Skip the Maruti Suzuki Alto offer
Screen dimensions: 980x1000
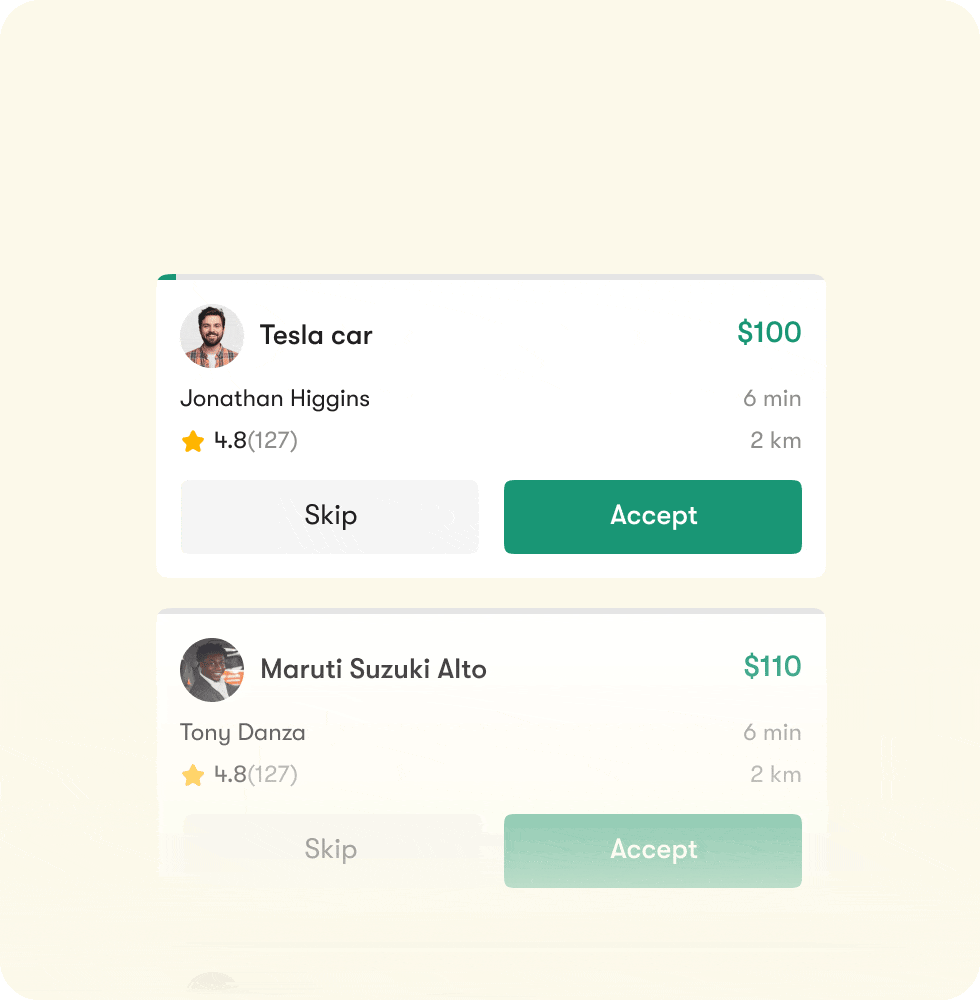331,850
